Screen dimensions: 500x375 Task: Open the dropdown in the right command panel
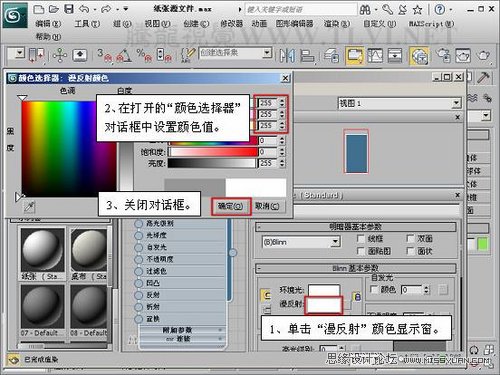click(x=486, y=116)
